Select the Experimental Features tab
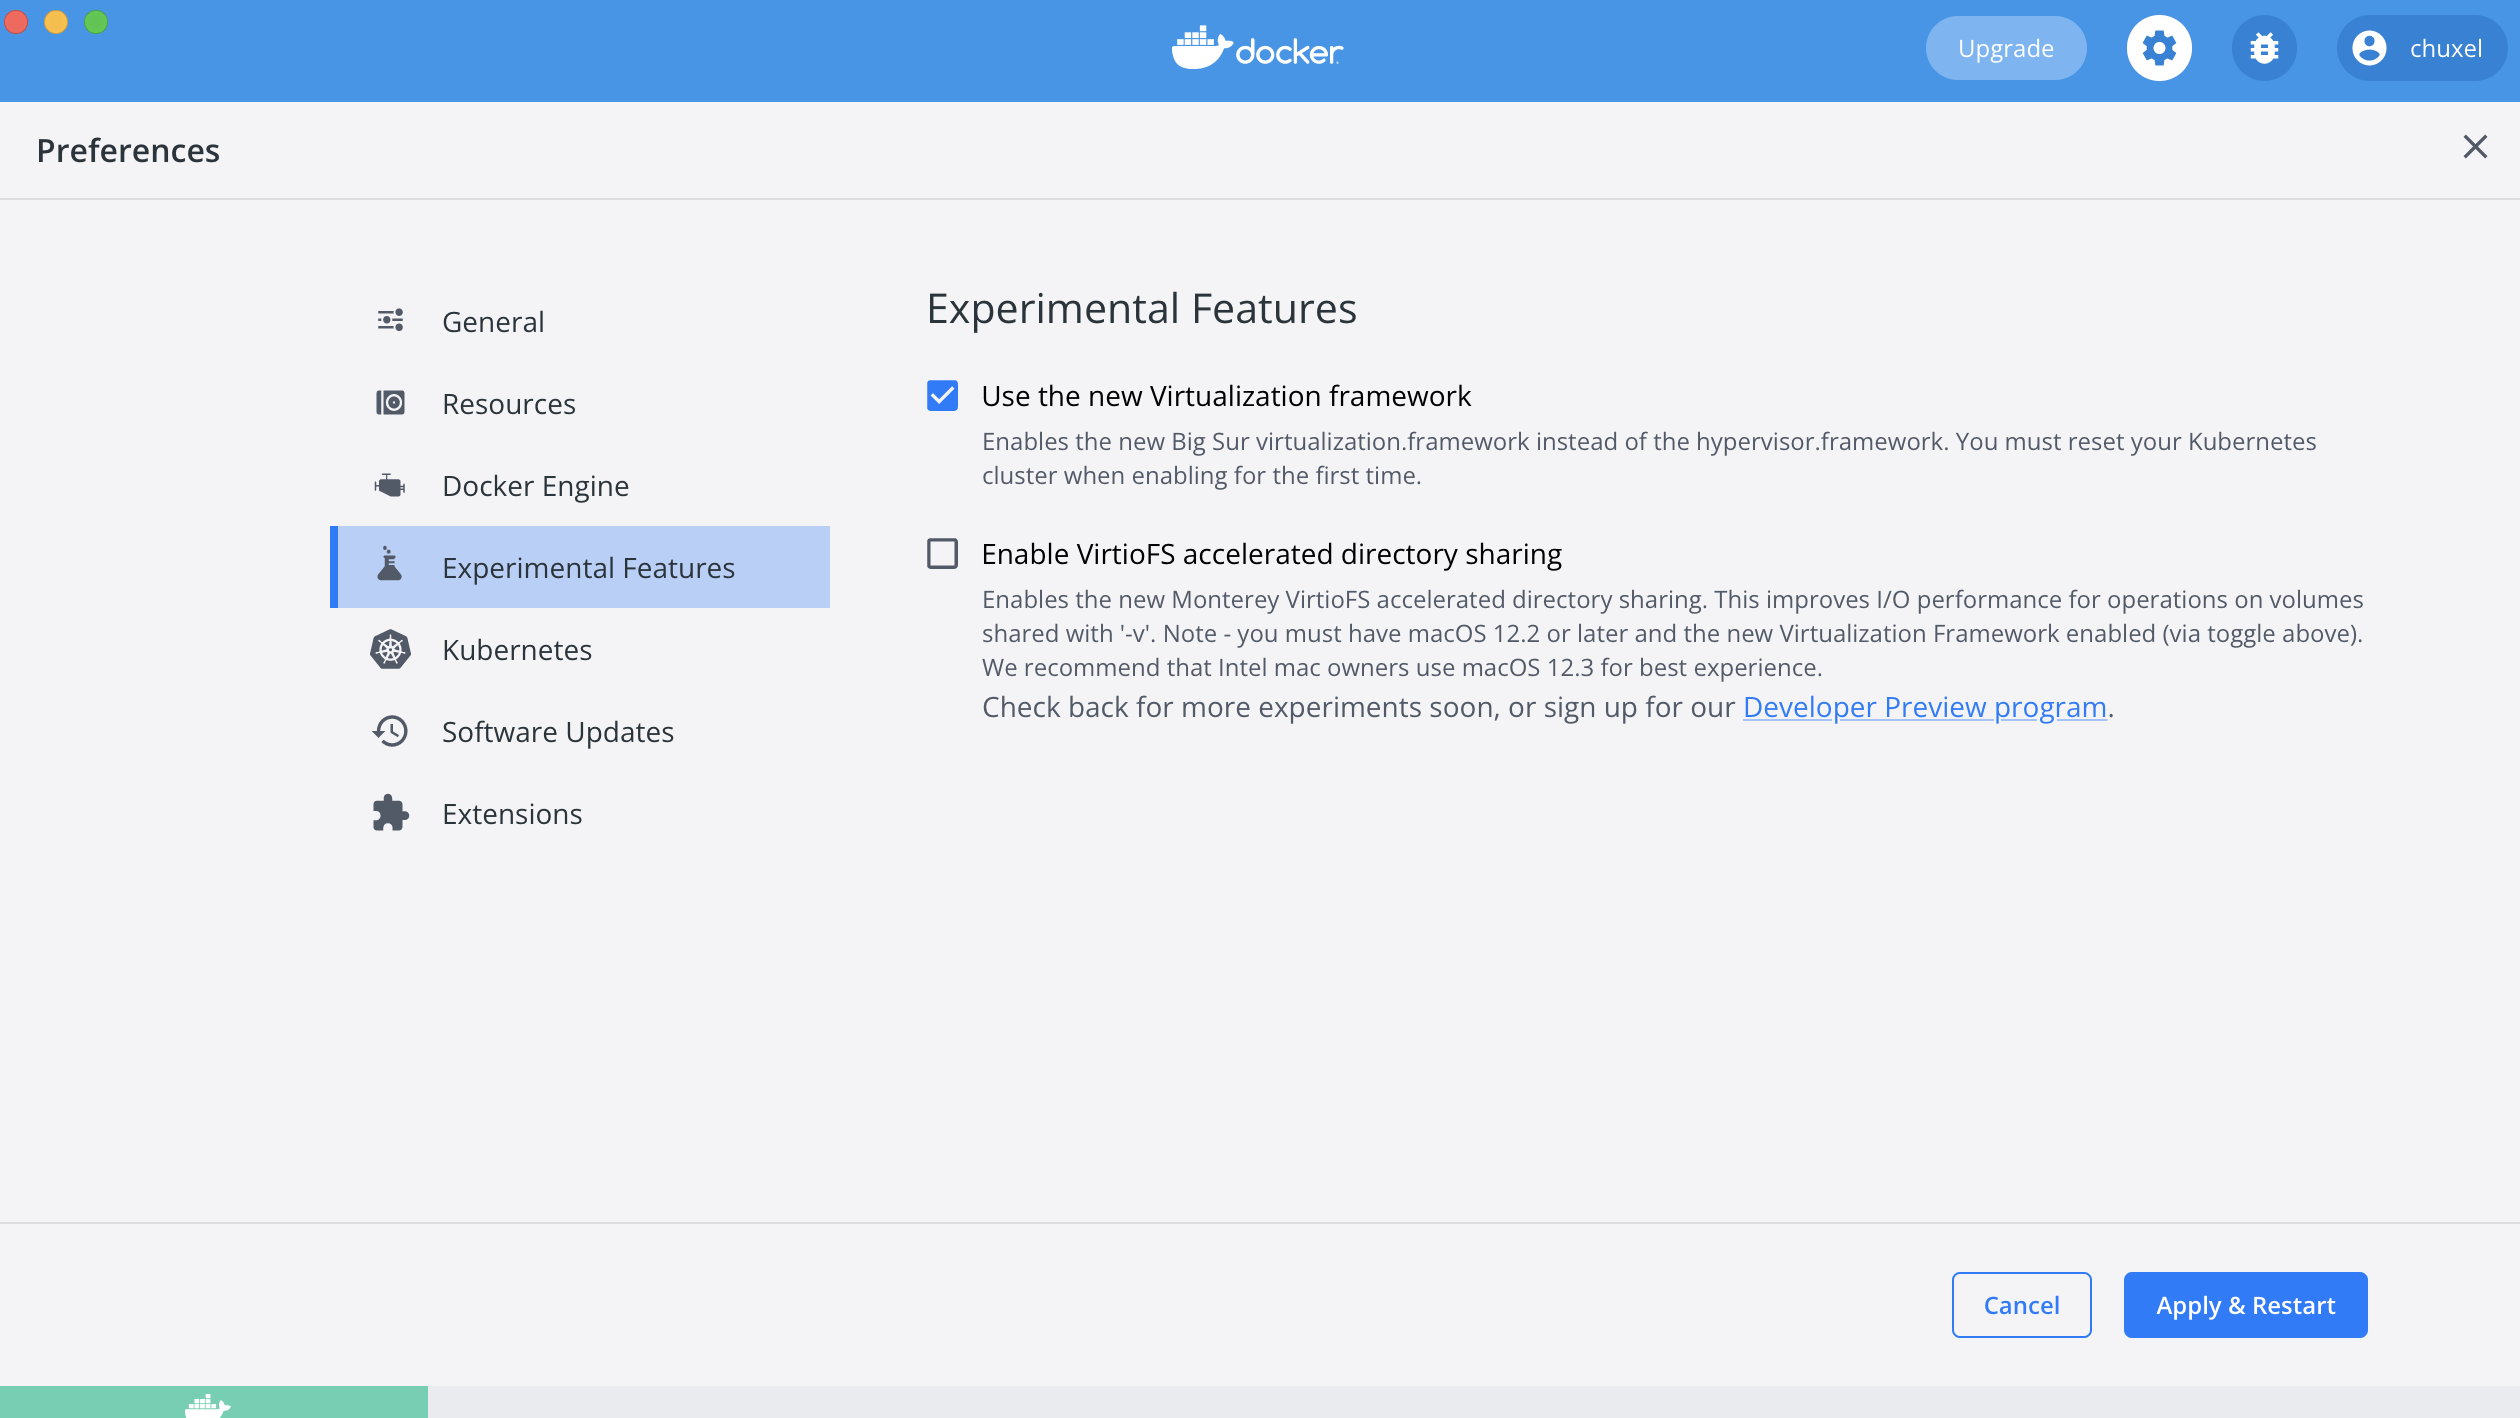 [x=588, y=568]
